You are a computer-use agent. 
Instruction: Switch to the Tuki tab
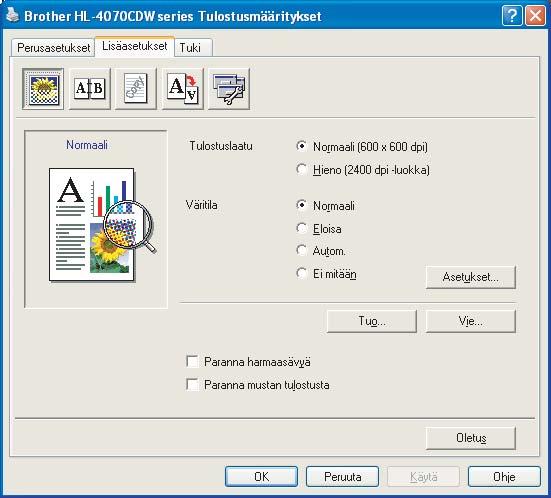pos(194,48)
